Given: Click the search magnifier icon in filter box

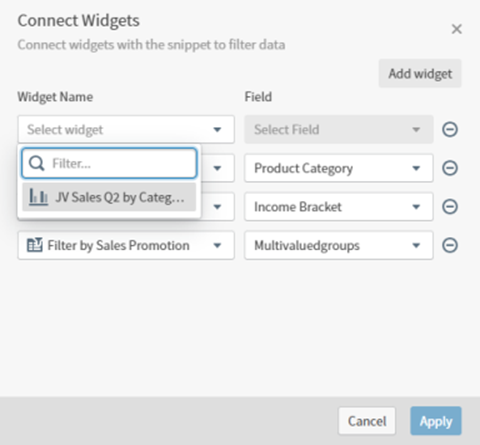Looking at the screenshot, I should tap(36, 163).
